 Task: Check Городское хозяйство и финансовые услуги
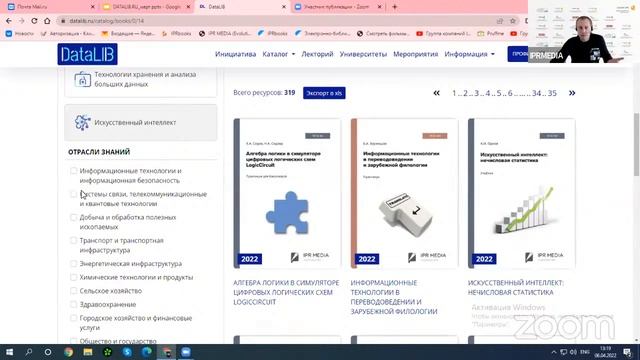coord(73,318)
